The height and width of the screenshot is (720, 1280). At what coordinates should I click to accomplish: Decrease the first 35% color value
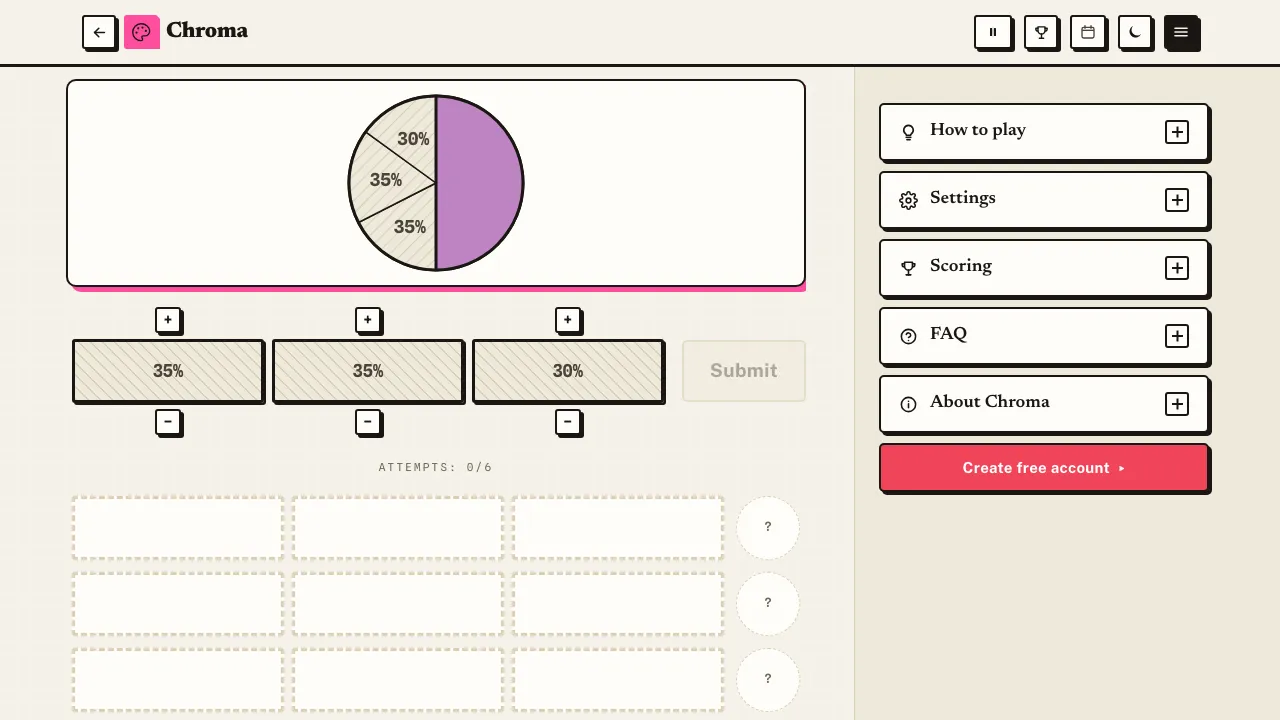coord(168,422)
